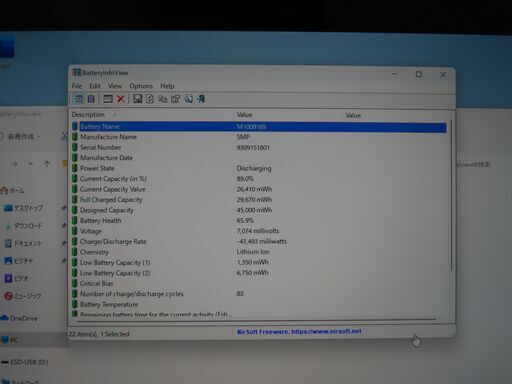Select the Battery Temperature row
This screenshot has width=512, height=384.
click(259, 304)
